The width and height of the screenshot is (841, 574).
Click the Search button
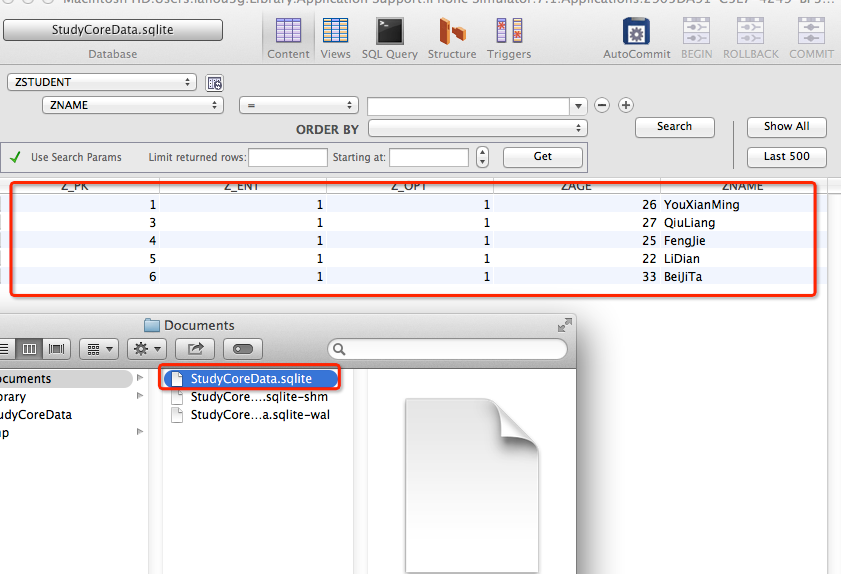(675, 127)
